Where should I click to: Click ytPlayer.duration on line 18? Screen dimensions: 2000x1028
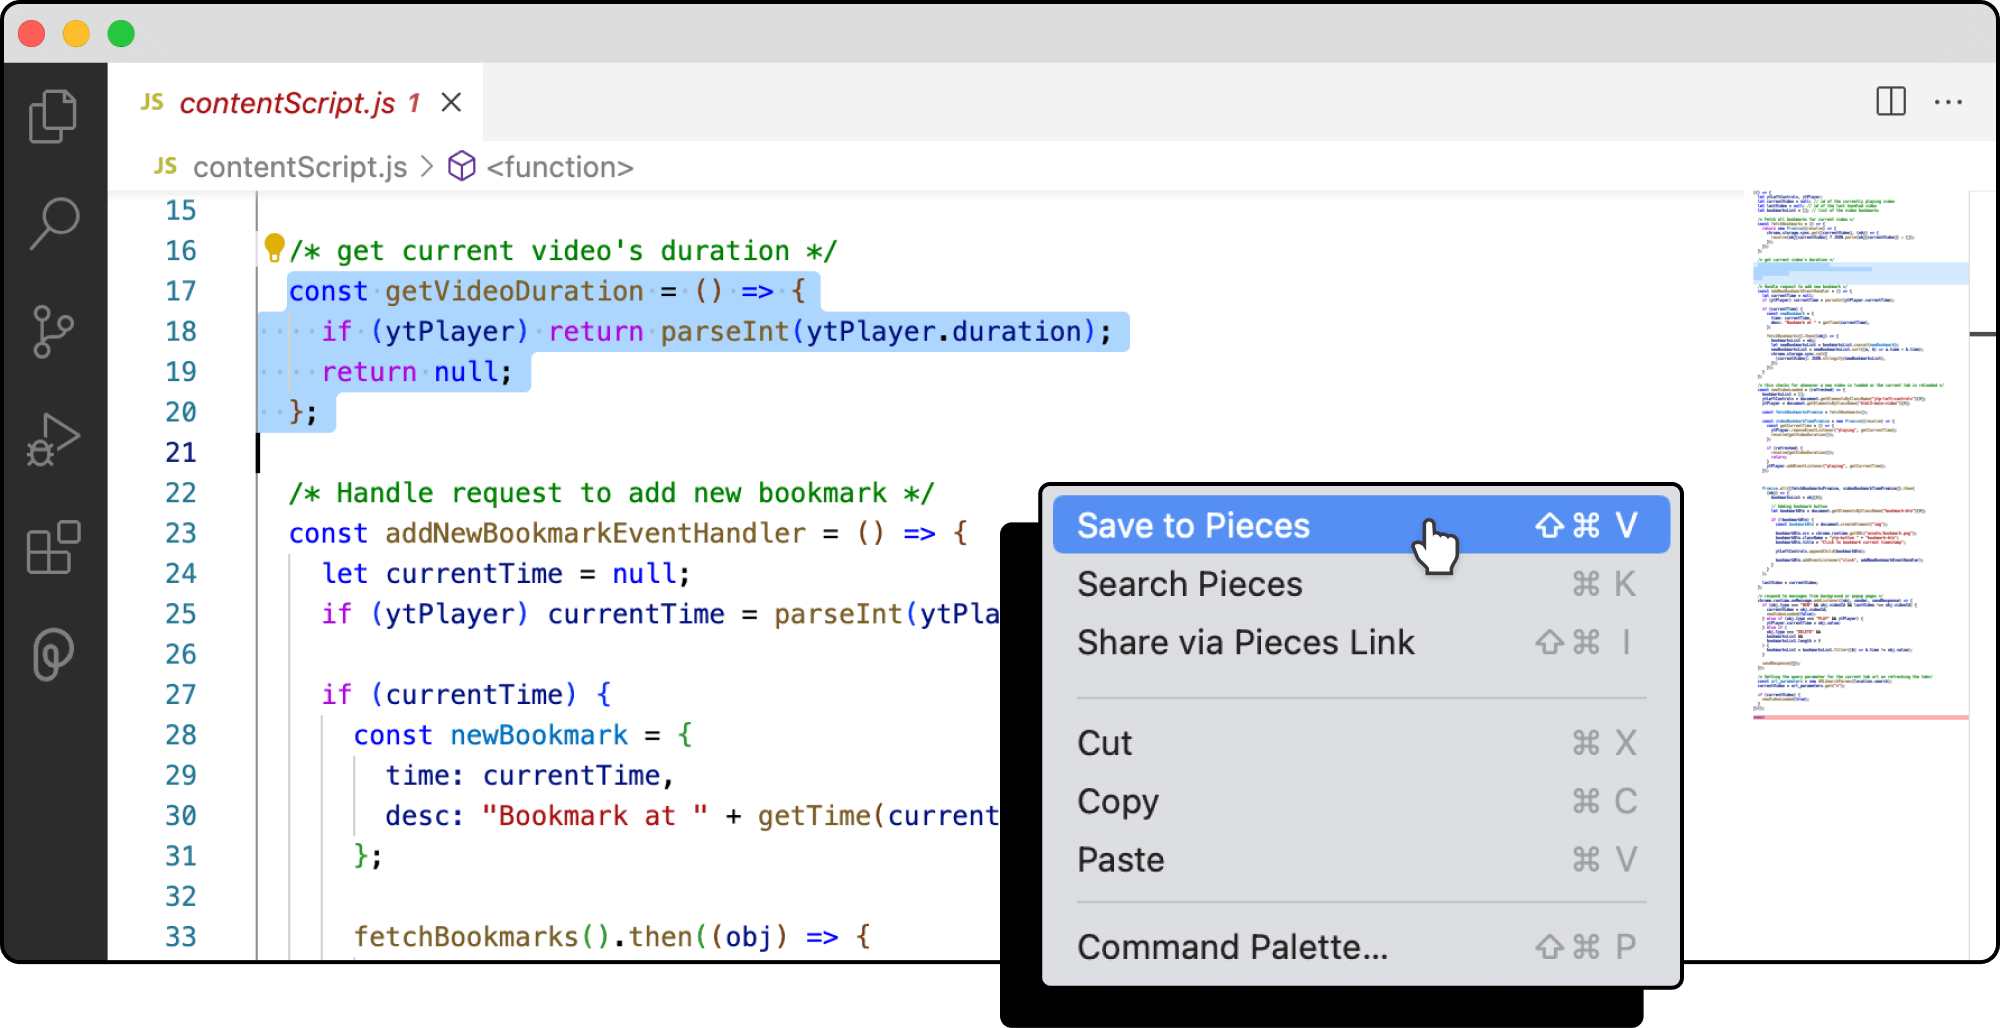[x=944, y=332]
